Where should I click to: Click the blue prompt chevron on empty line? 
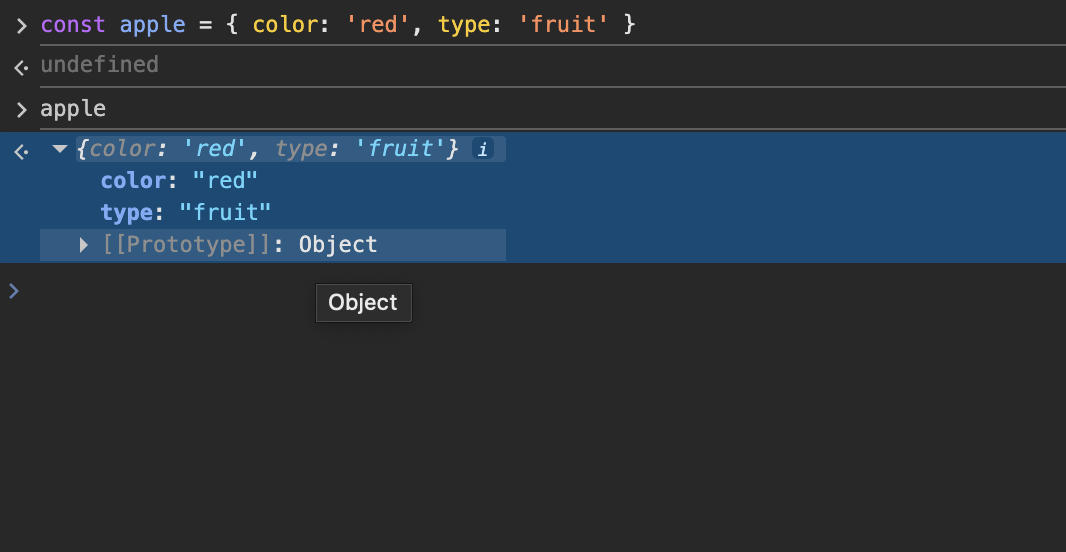(14, 291)
